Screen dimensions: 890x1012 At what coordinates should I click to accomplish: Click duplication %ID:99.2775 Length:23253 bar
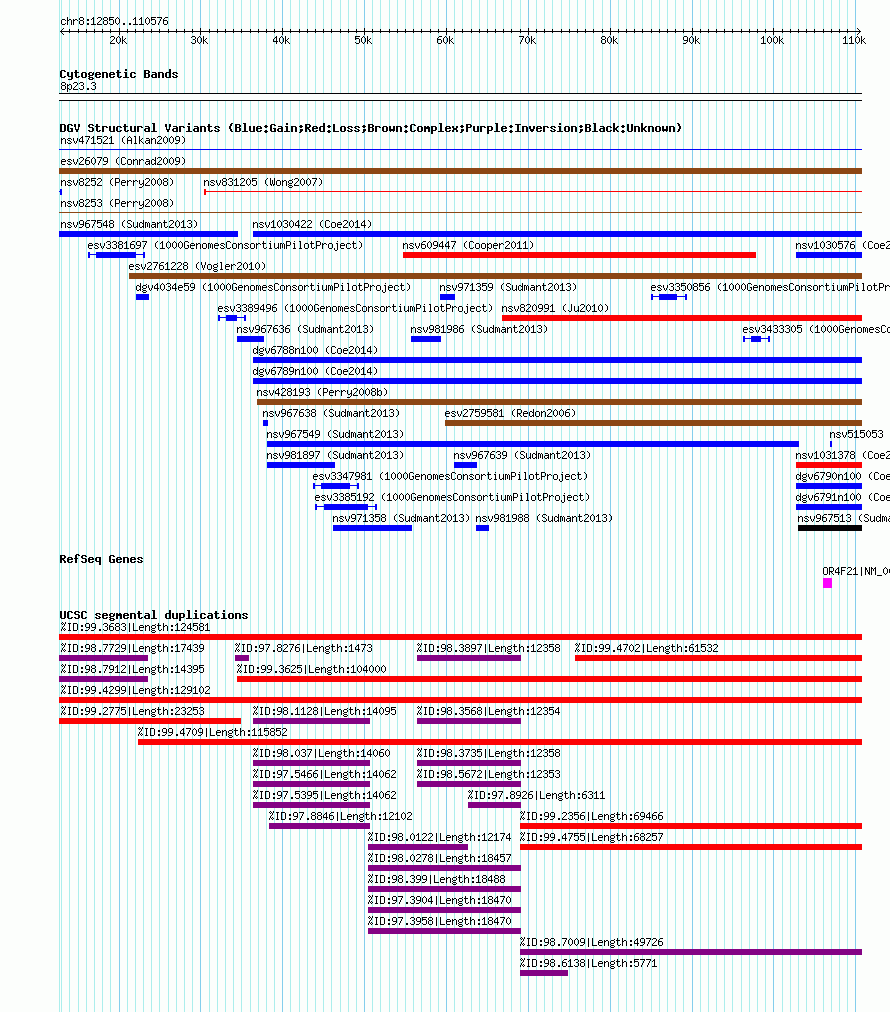[150, 722]
